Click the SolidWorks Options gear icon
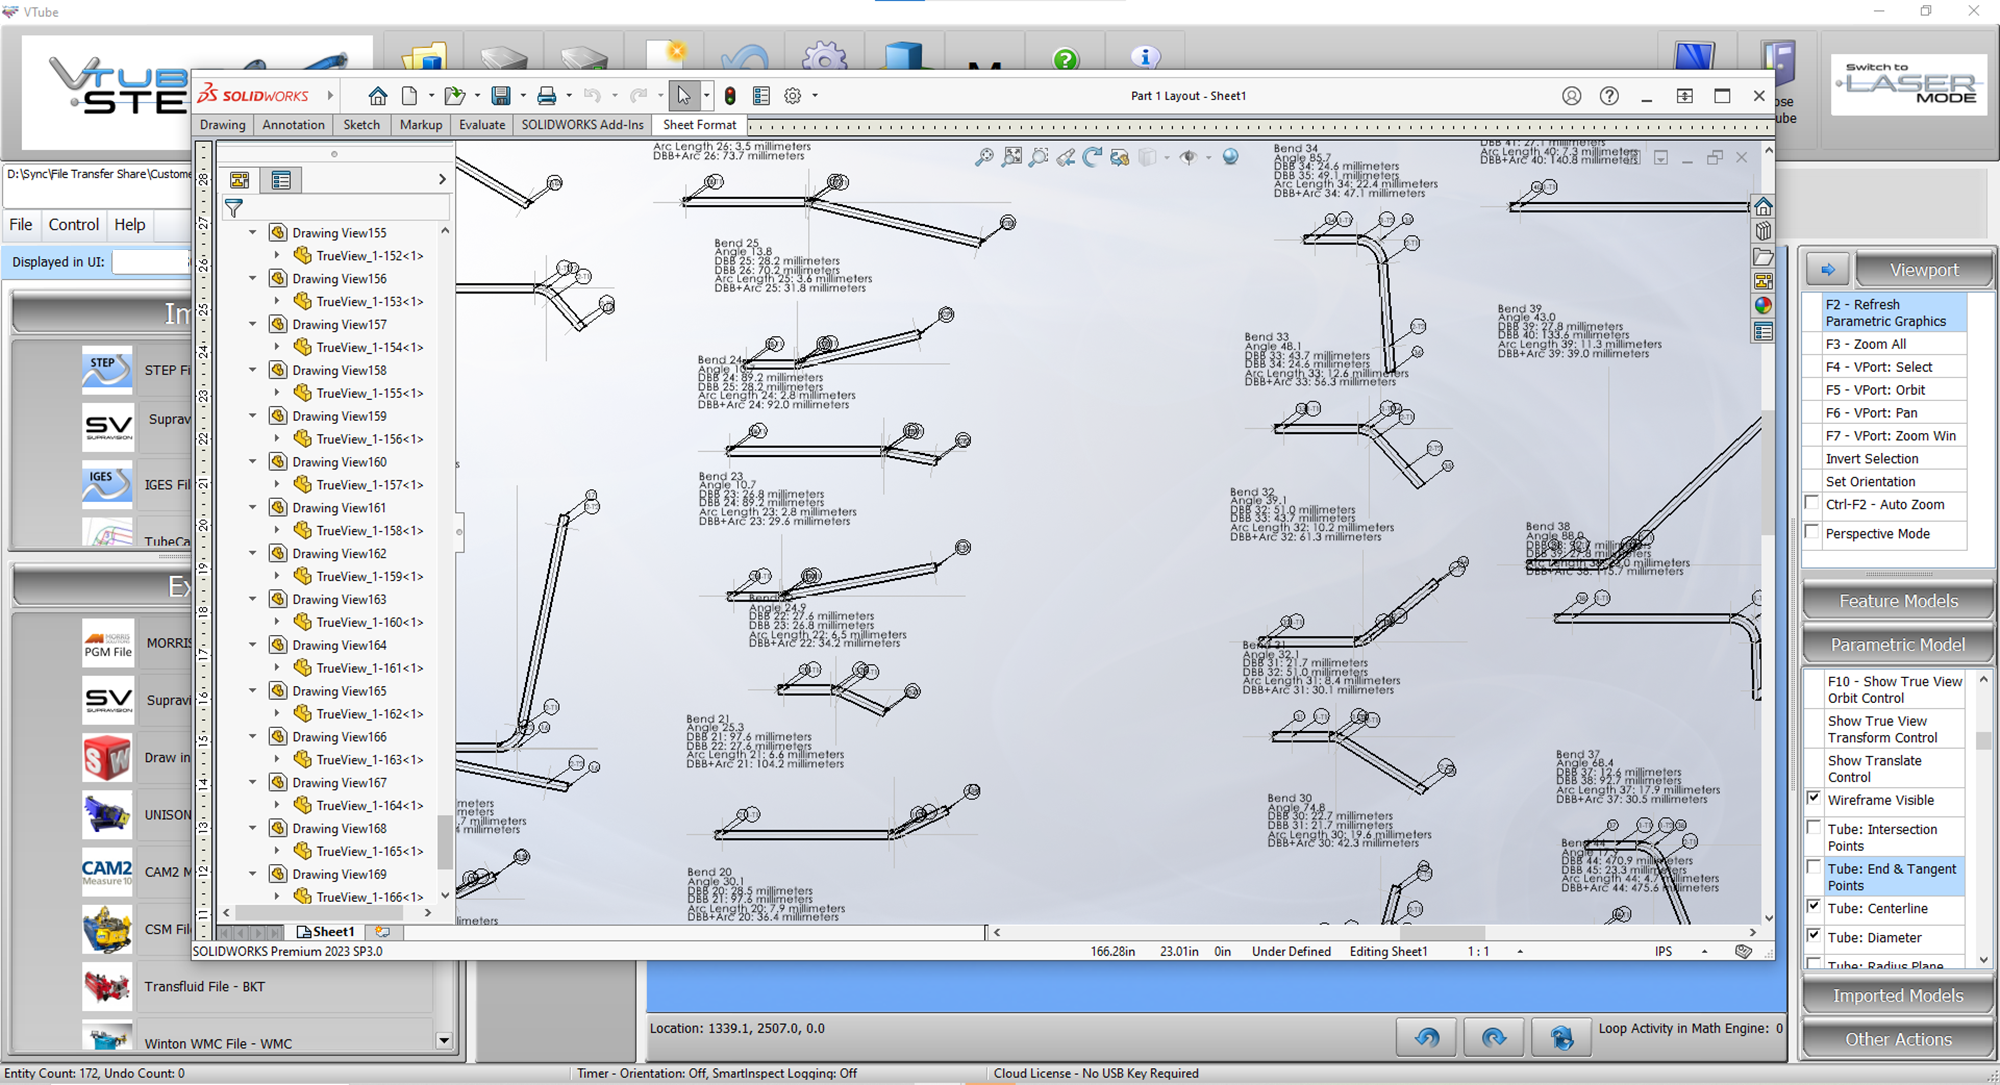 (x=792, y=96)
